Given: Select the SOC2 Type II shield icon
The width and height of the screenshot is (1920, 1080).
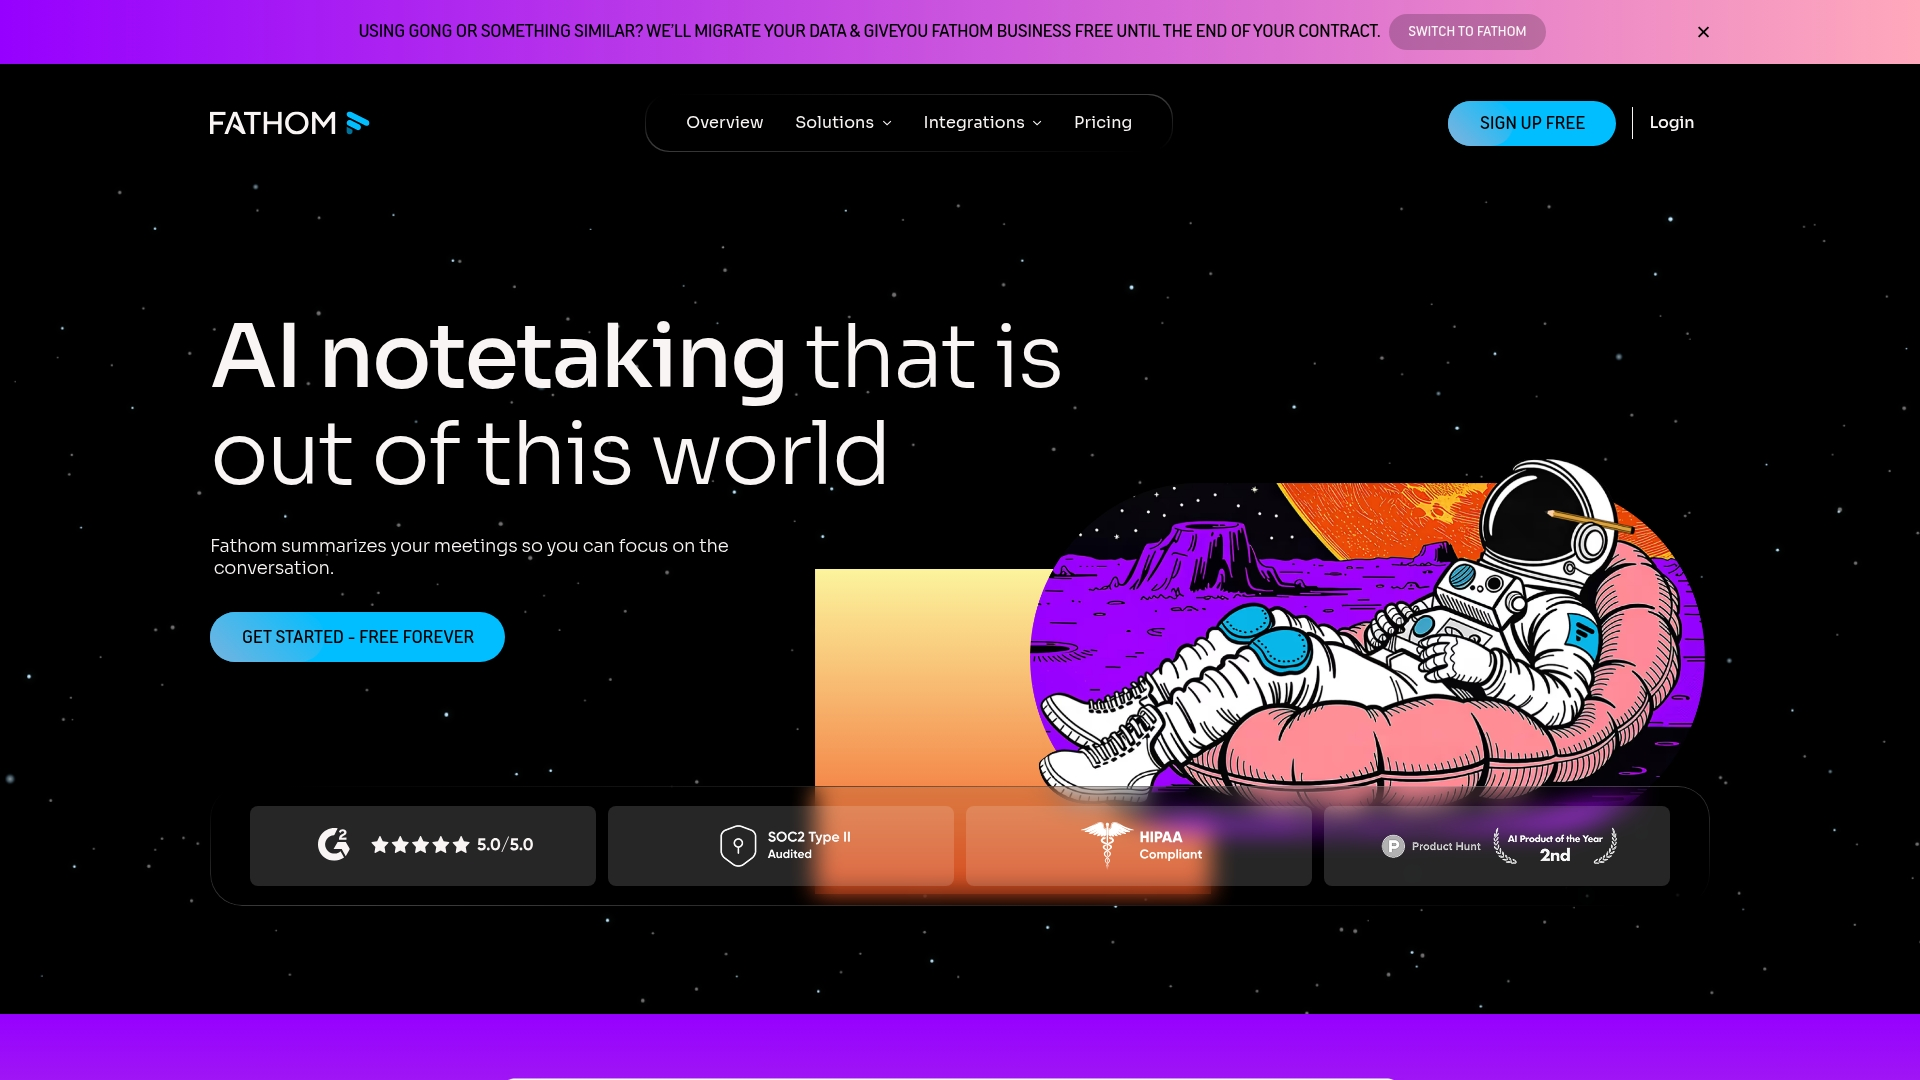Looking at the screenshot, I should pyautogui.click(x=739, y=845).
